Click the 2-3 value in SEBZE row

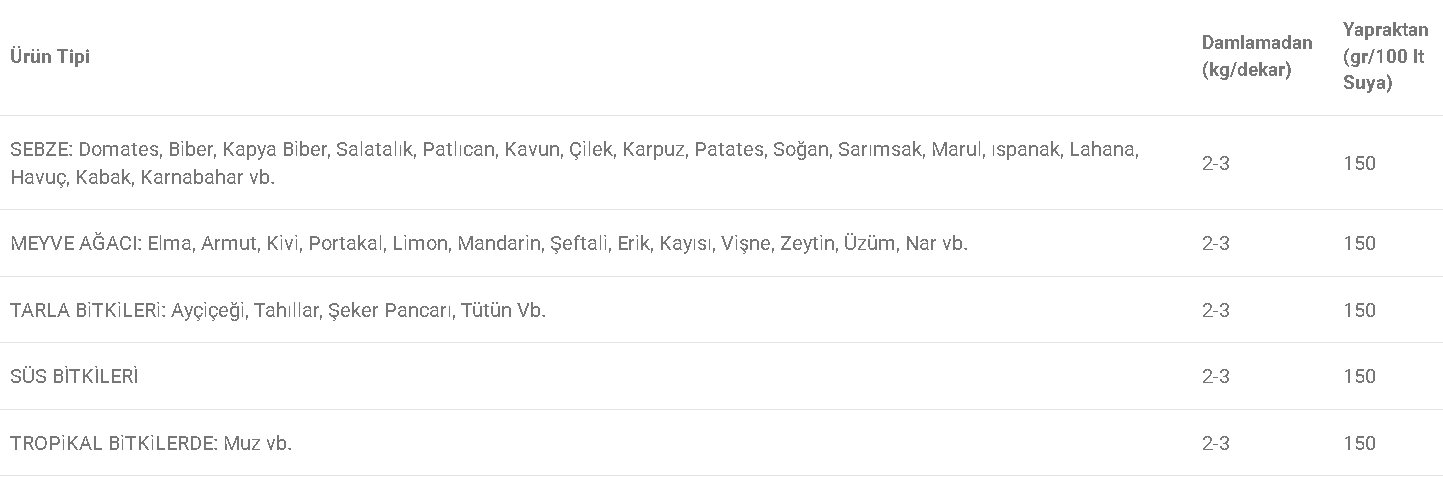pyautogui.click(x=1215, y=163)
